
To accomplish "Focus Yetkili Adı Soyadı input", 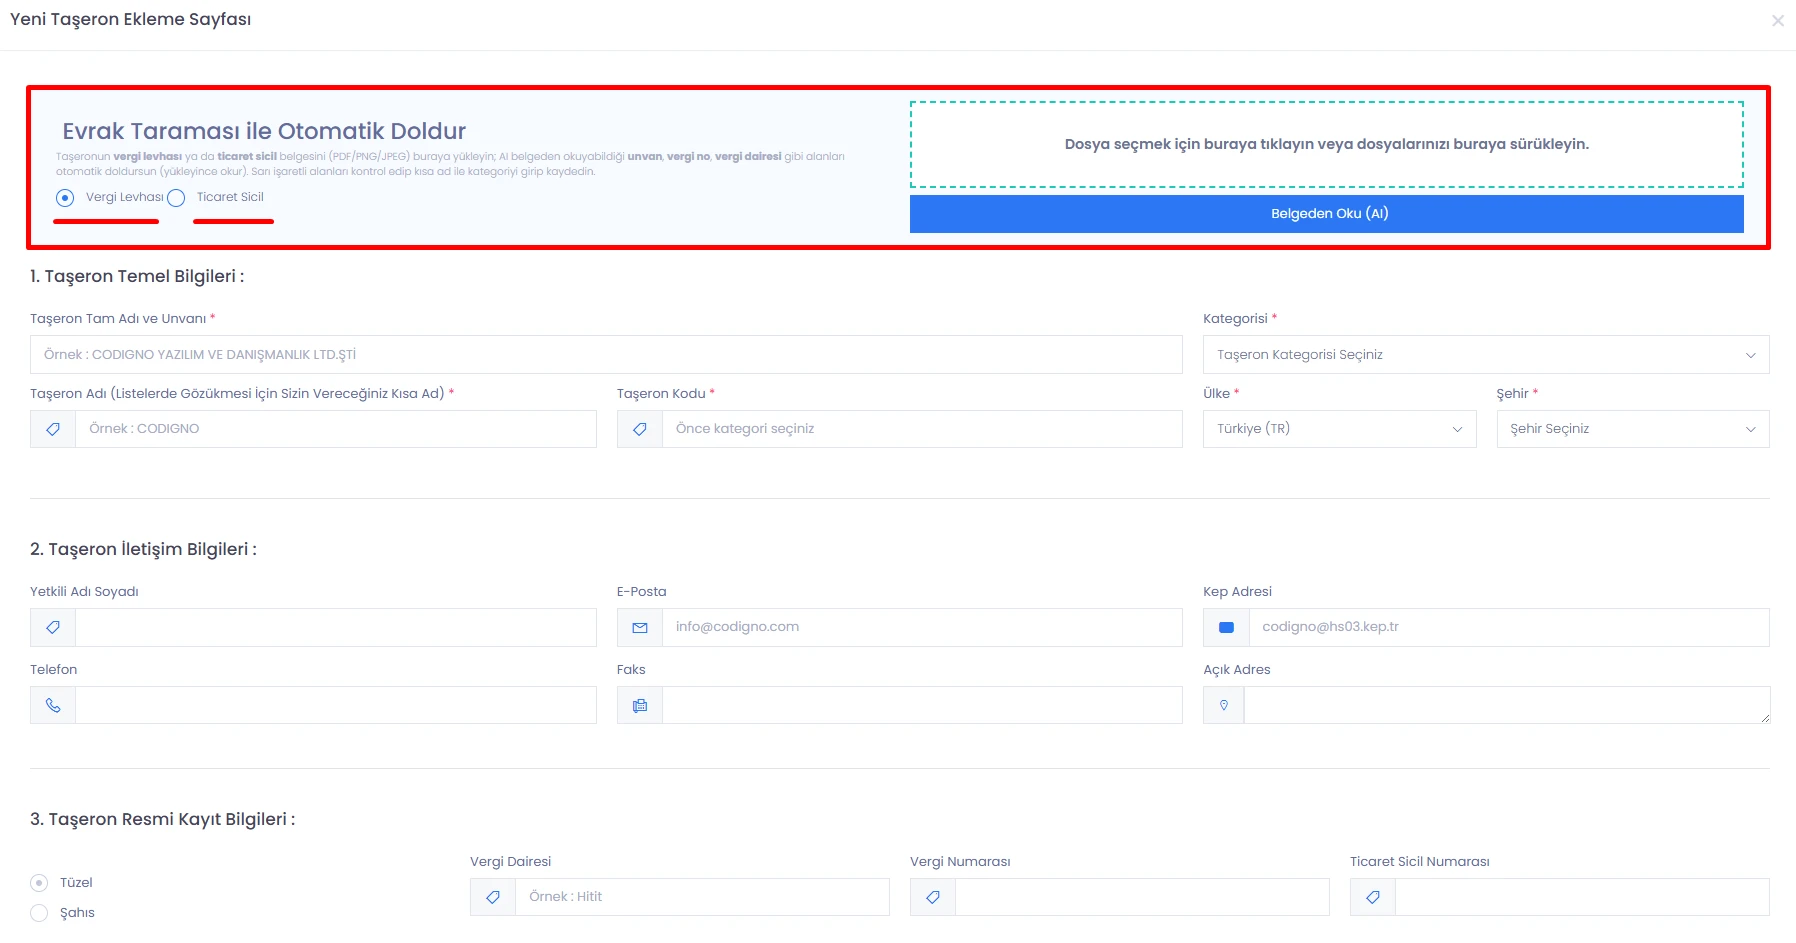I will pos(336,627).
